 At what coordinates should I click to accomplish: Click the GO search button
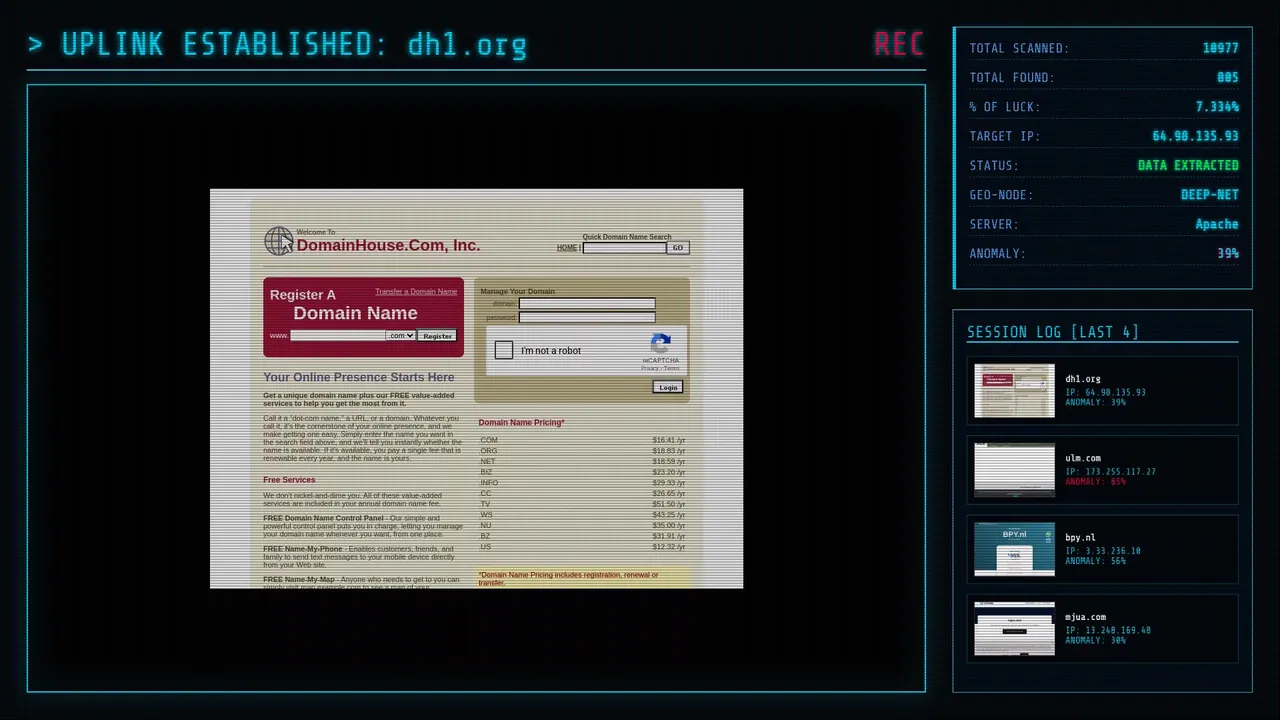click(678, 248)
